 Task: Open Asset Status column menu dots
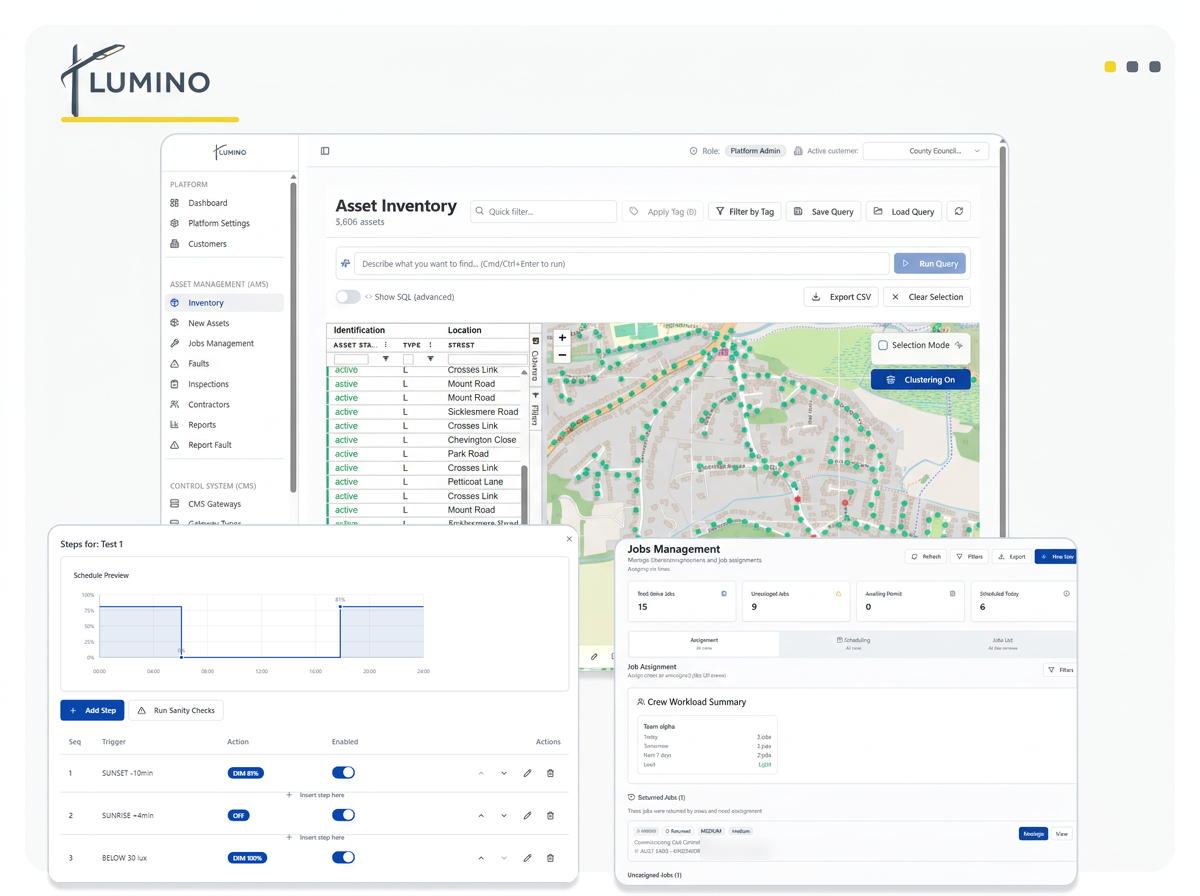point(386,345)
